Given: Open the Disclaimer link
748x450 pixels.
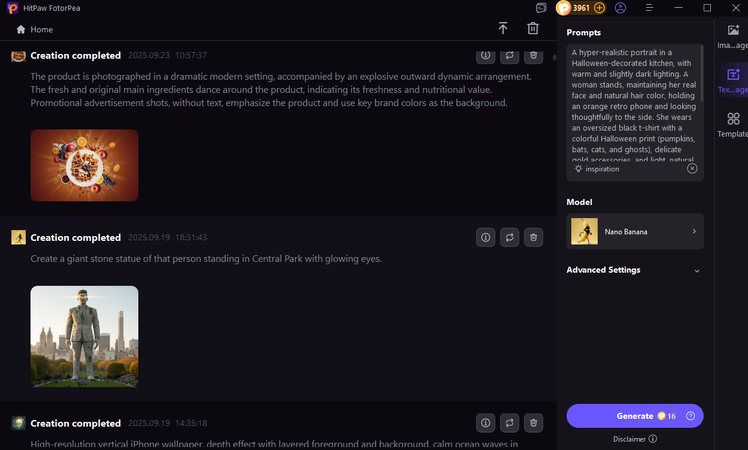Looking at the screenshot, I should click(634, 438).
